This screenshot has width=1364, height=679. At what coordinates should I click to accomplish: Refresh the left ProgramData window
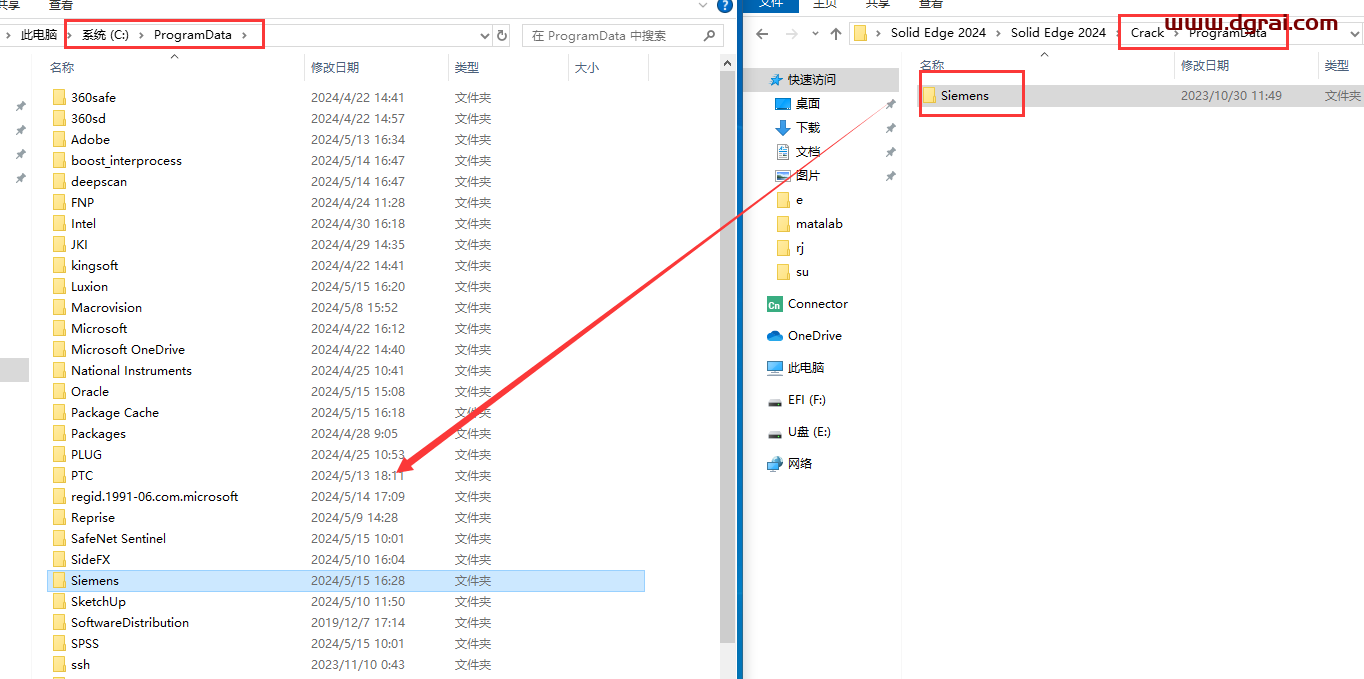click(502, 35)
